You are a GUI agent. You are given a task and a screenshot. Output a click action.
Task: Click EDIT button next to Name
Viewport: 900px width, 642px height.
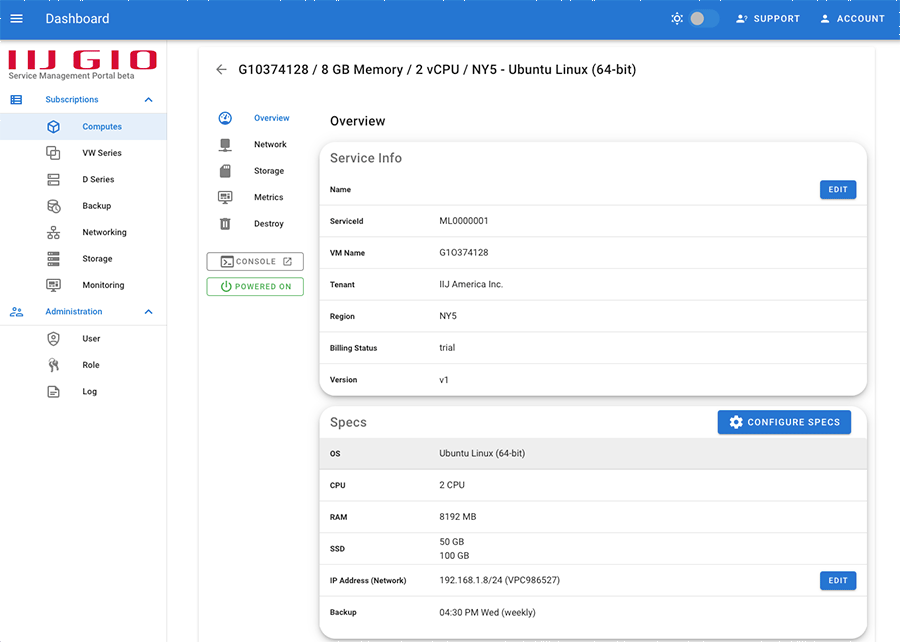click(837, 189)
